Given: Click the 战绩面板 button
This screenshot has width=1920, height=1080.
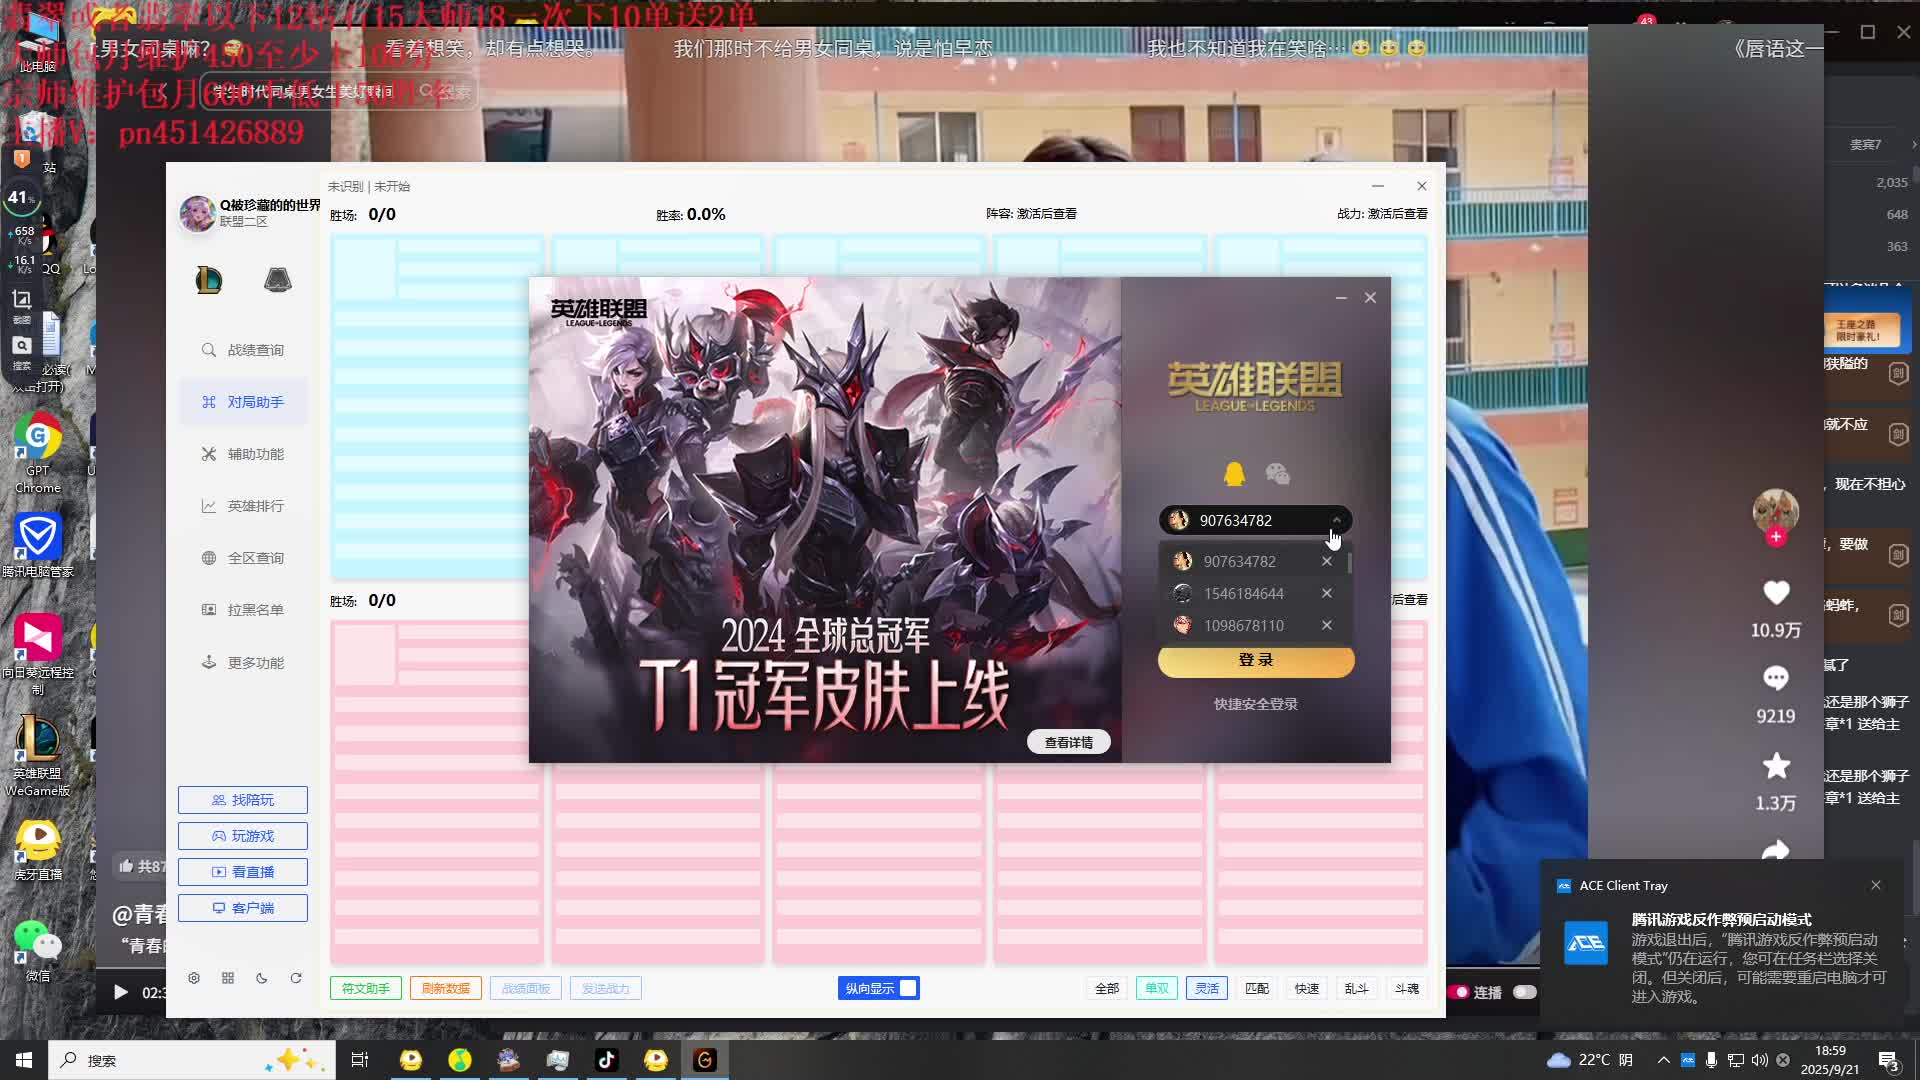Looking at the screenshot, I should 526,988.
